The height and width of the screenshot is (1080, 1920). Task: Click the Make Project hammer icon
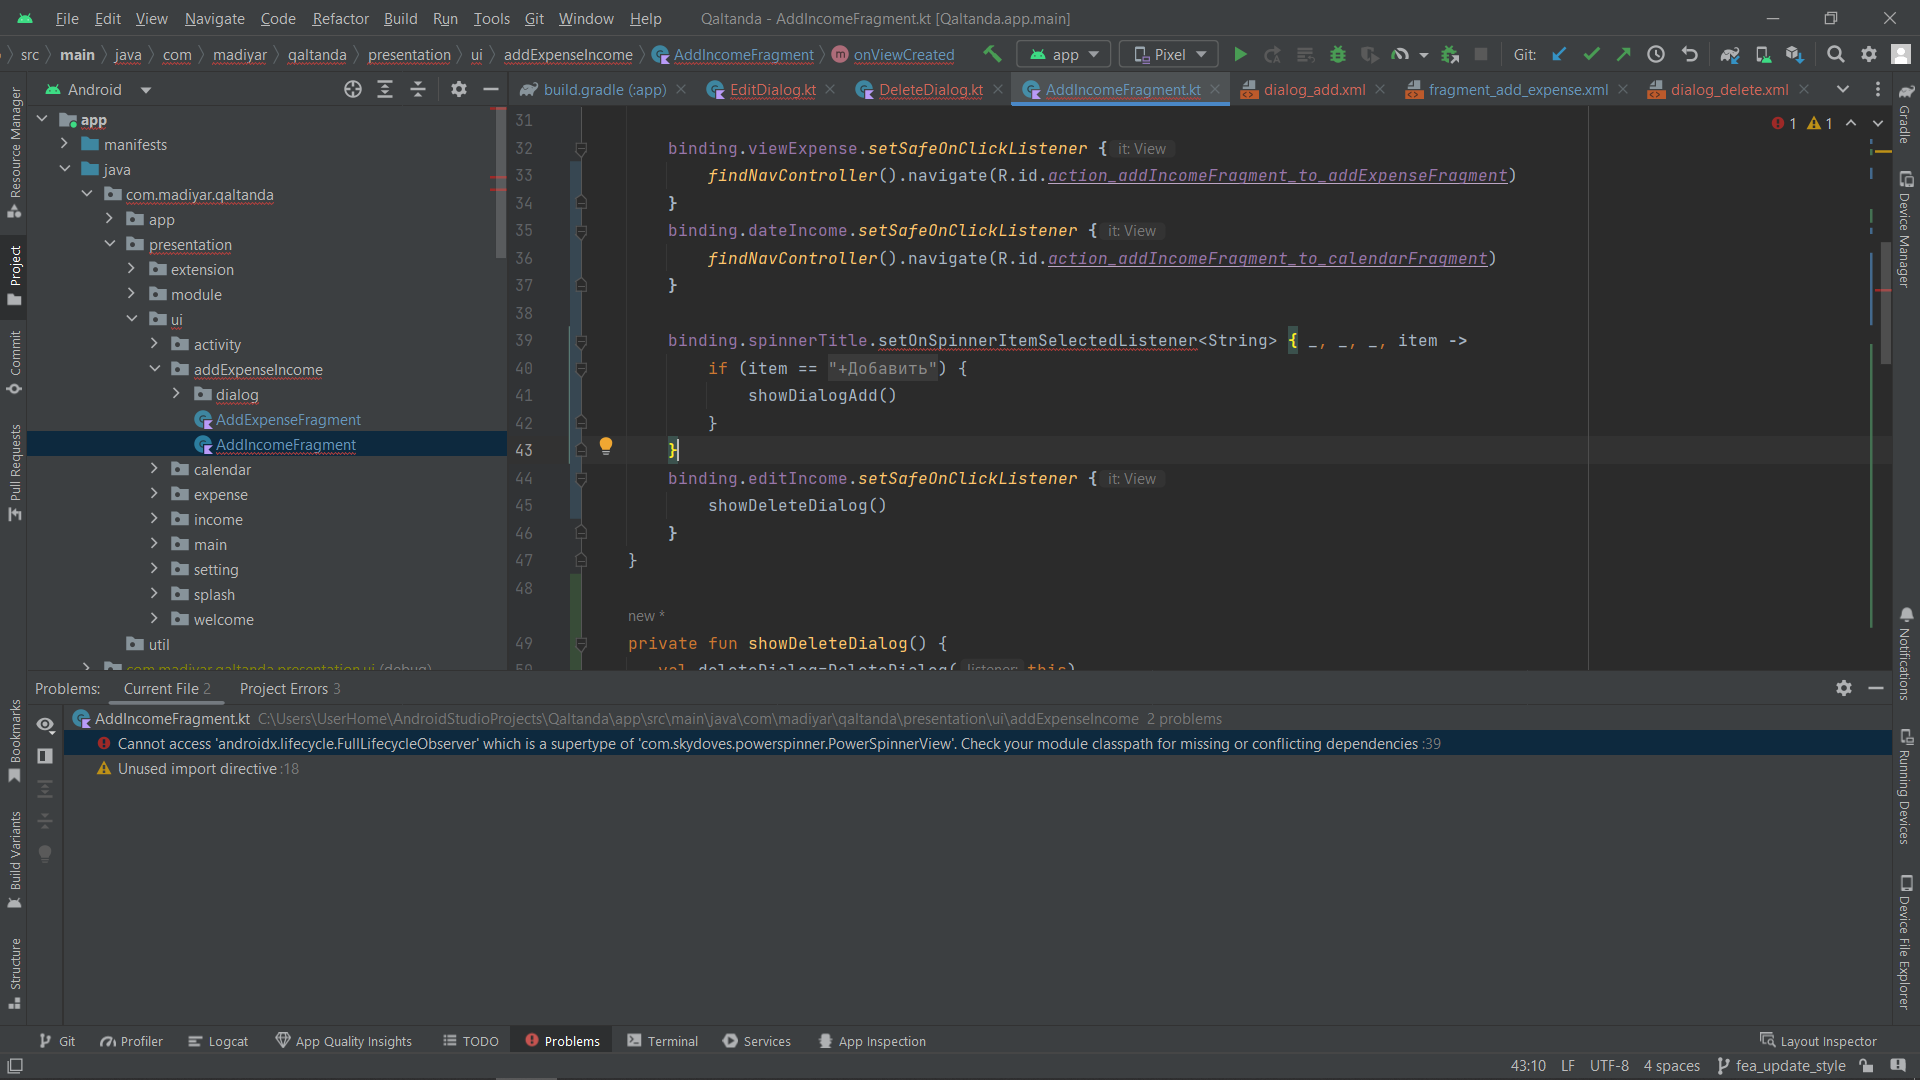(x=991, y=54)
